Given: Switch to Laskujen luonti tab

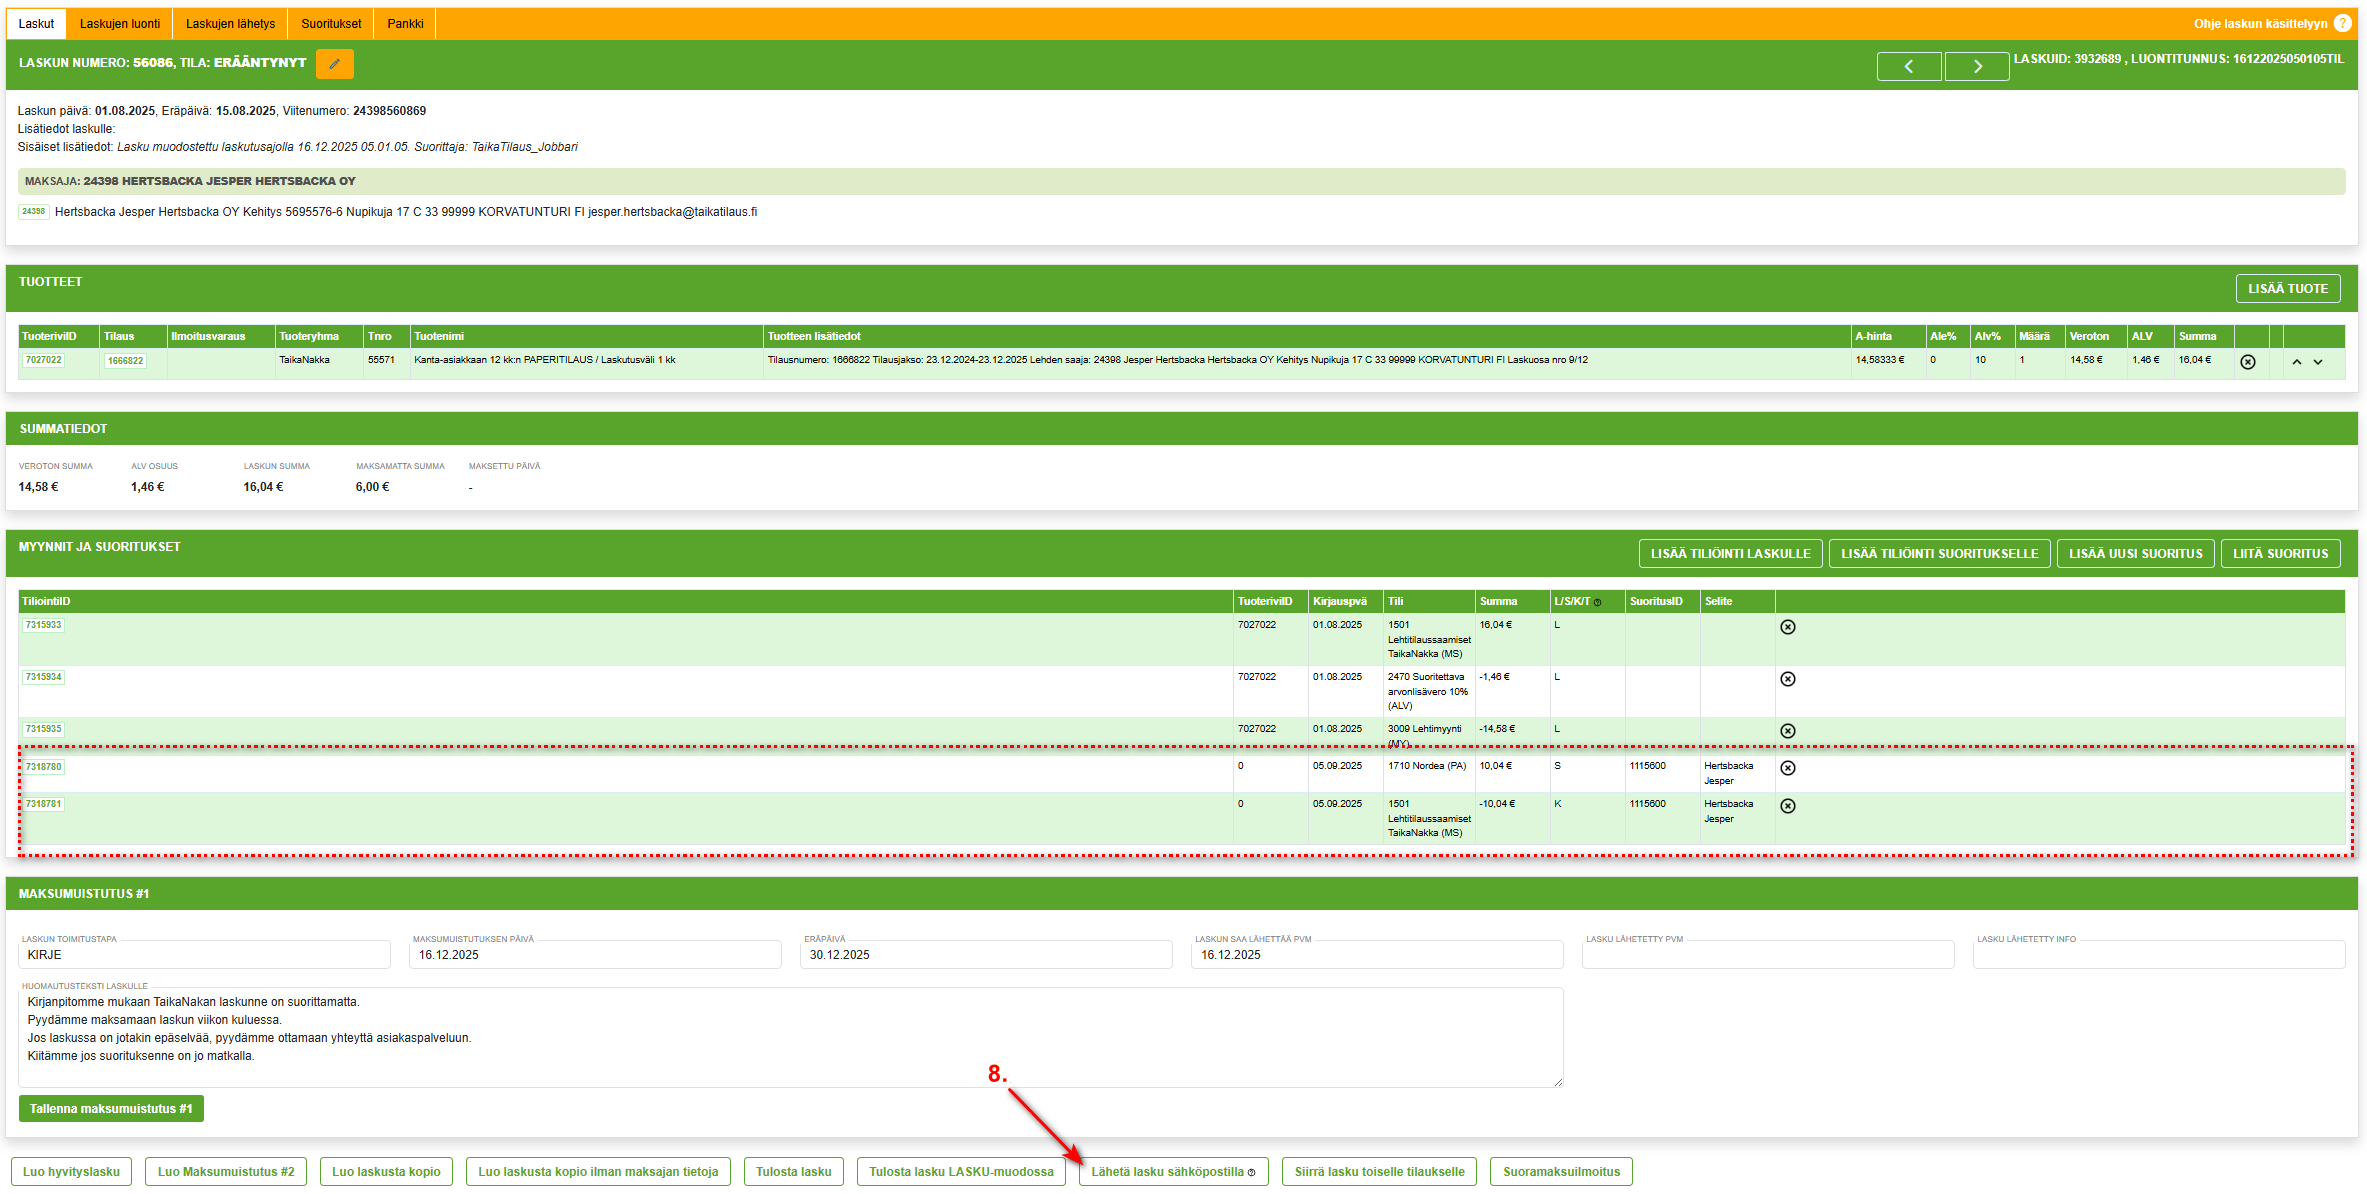Looking at the screenshot, I should click(x=119, y=24).
